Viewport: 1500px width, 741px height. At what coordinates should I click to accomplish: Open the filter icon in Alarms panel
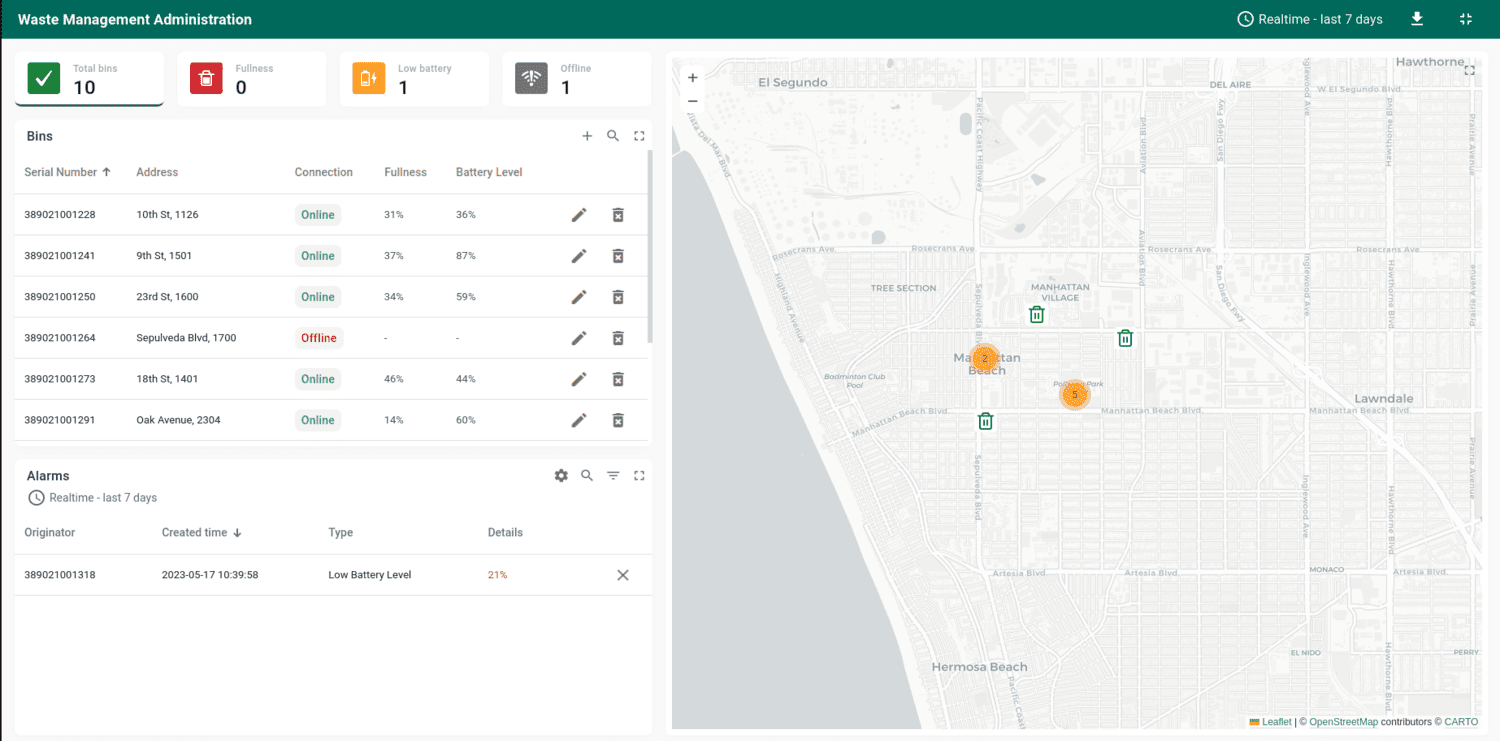coord(613,475)
